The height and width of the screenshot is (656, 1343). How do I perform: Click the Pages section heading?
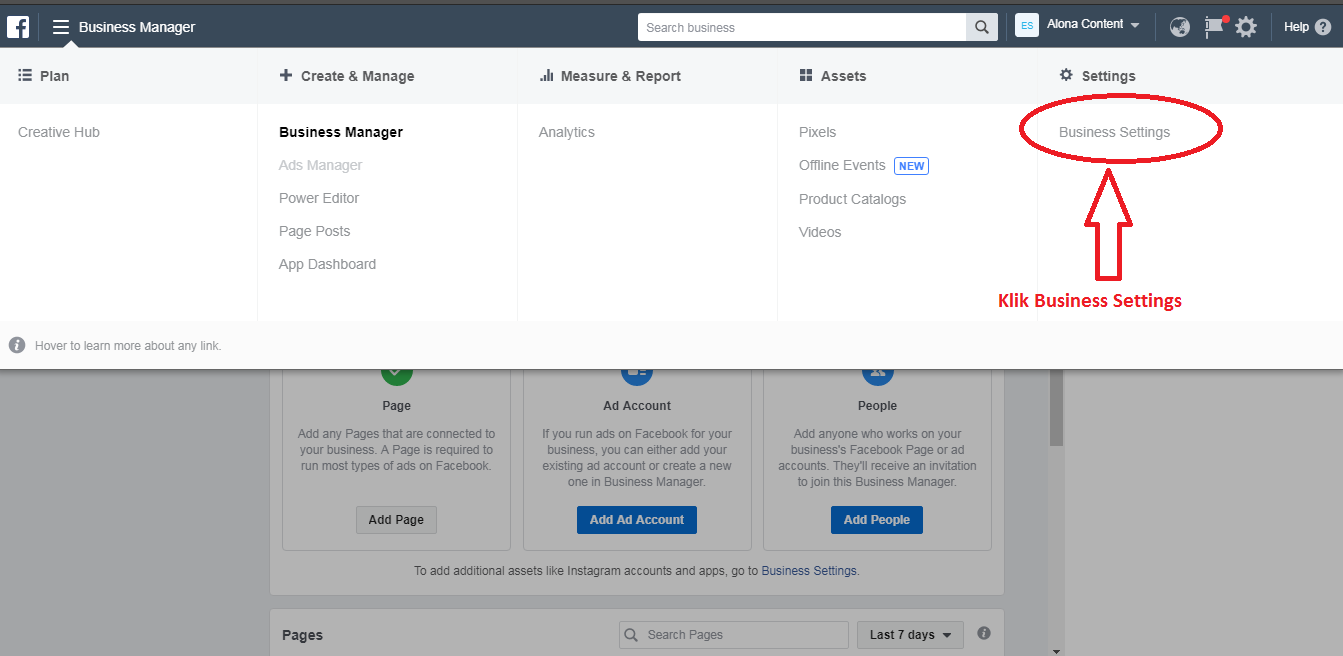click(302, 635)
